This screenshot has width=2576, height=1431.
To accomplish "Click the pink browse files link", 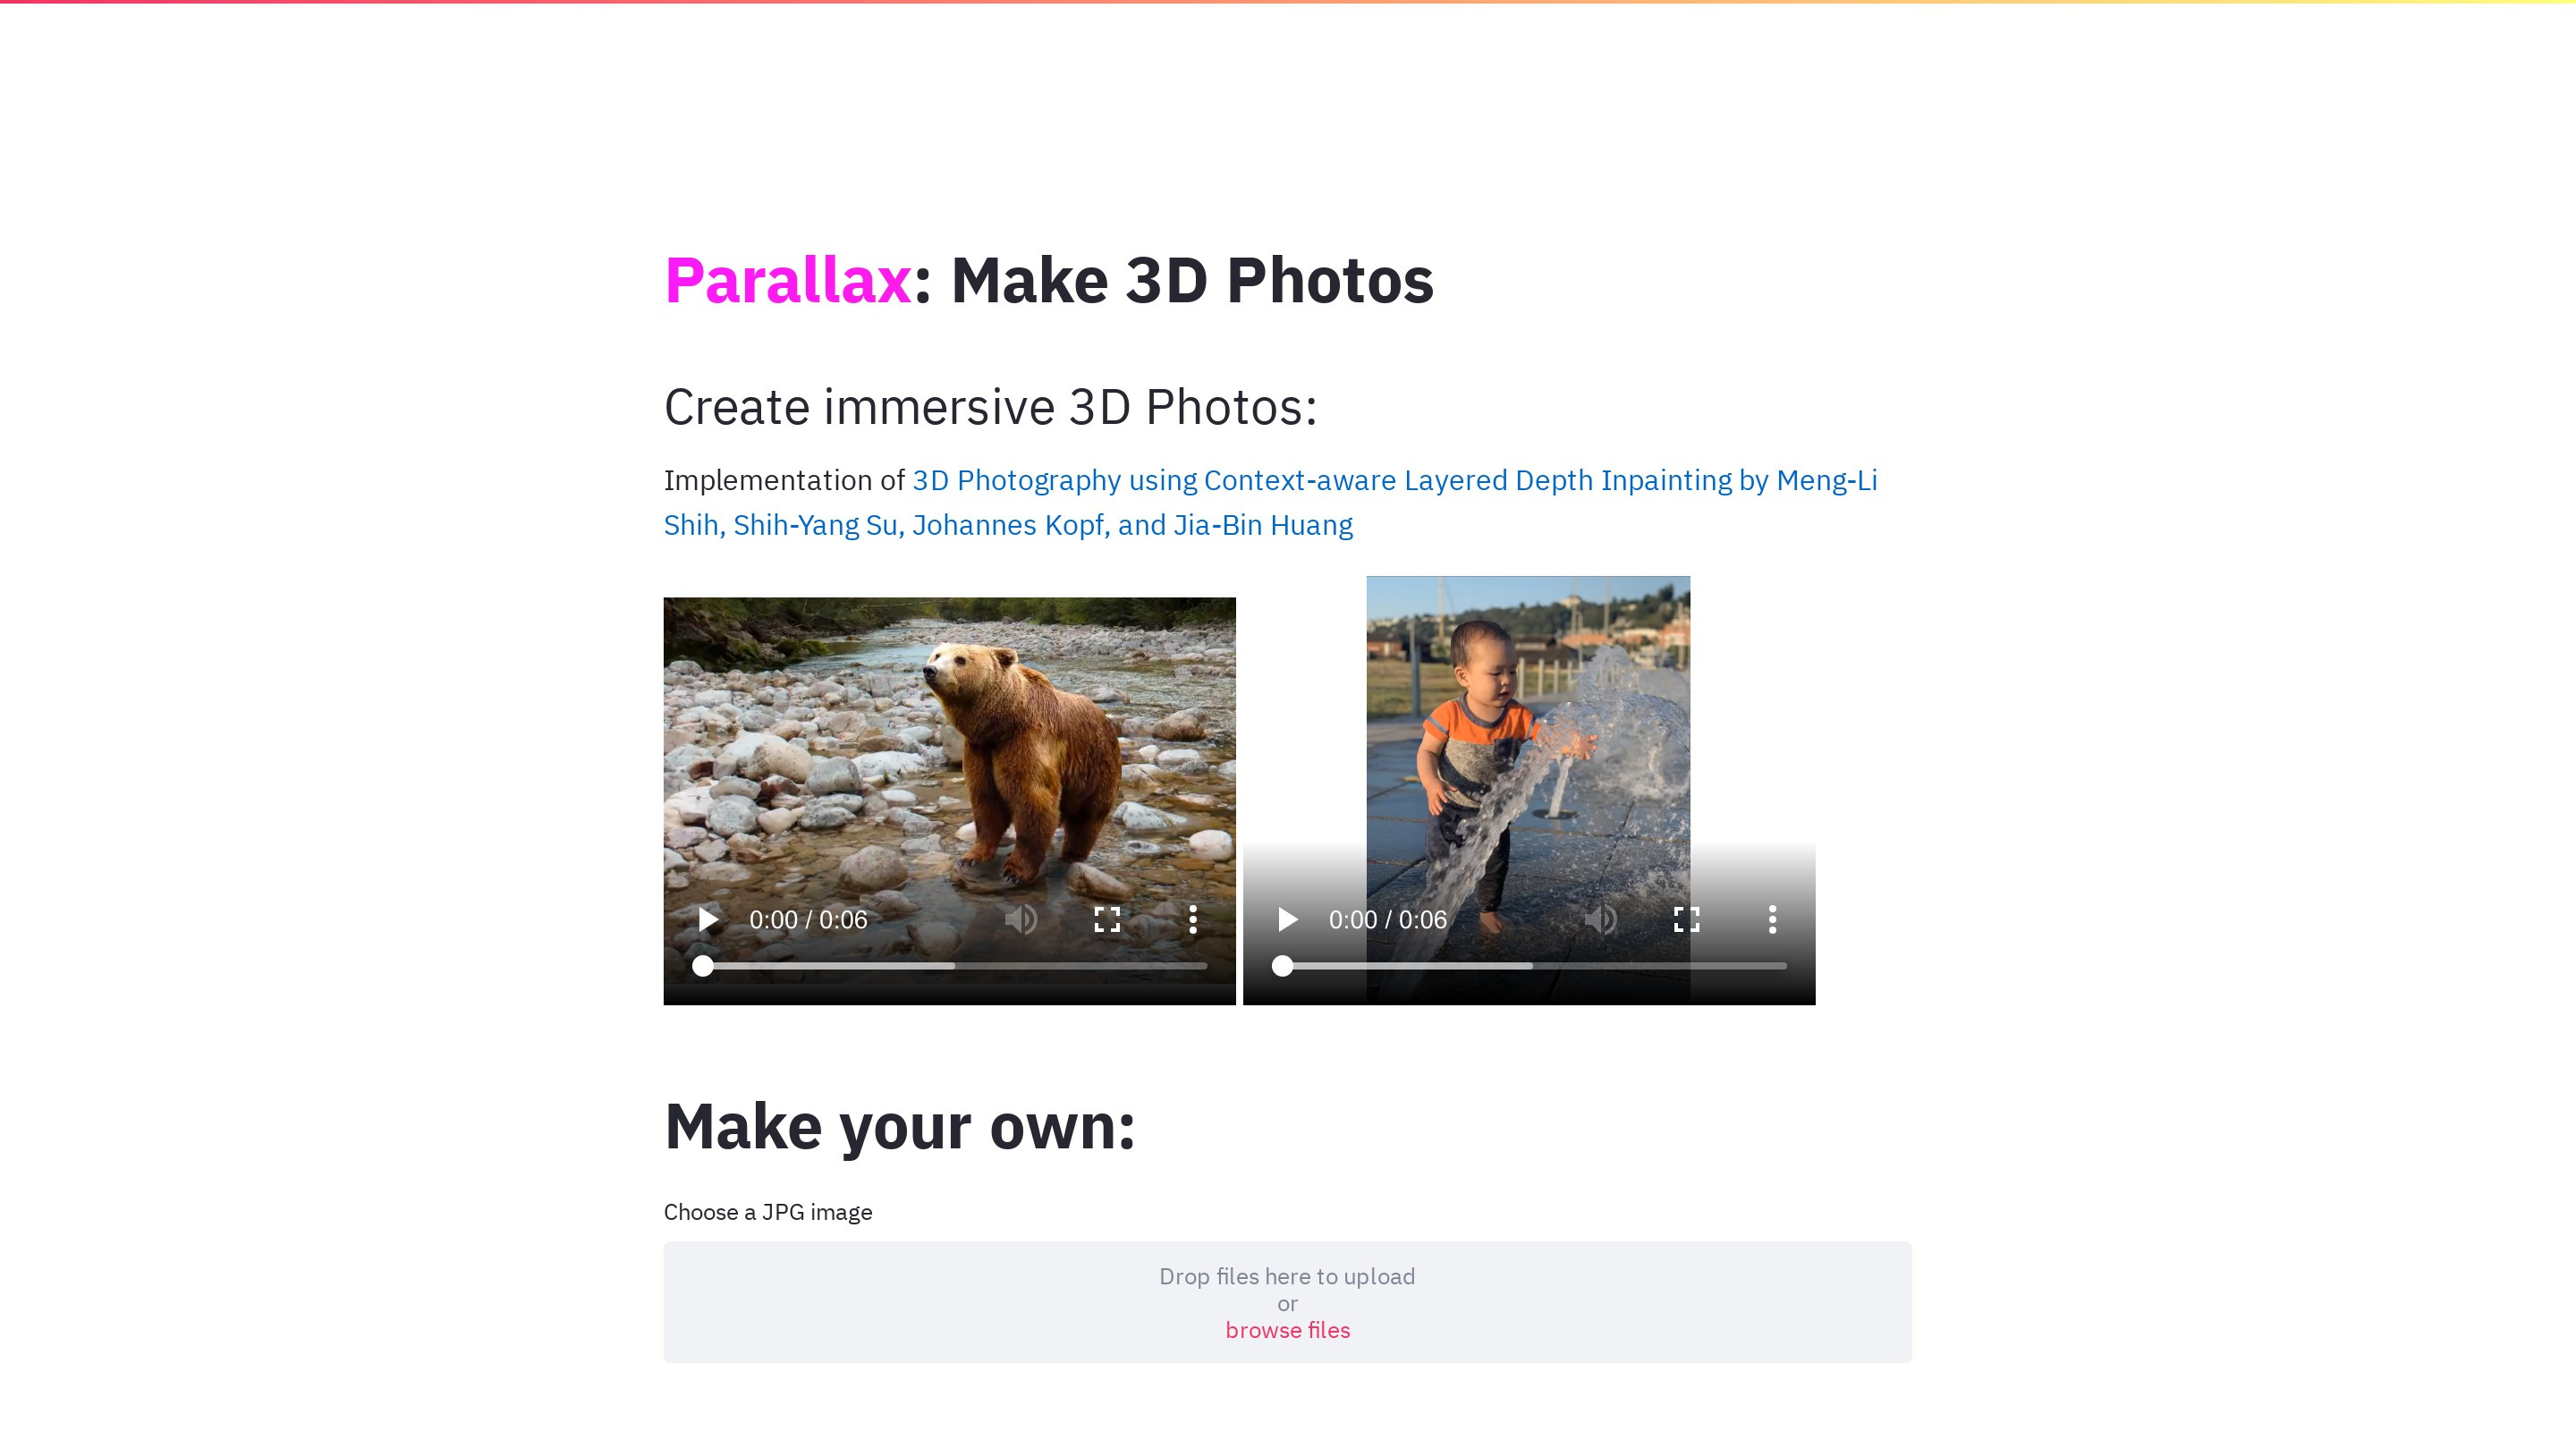I will point(1288,1330).
